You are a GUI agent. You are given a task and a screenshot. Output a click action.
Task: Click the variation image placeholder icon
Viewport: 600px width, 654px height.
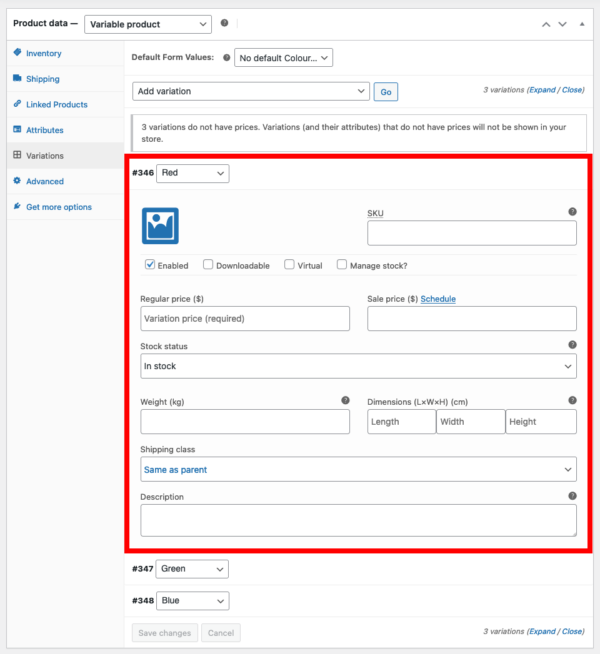click(160, 226)
